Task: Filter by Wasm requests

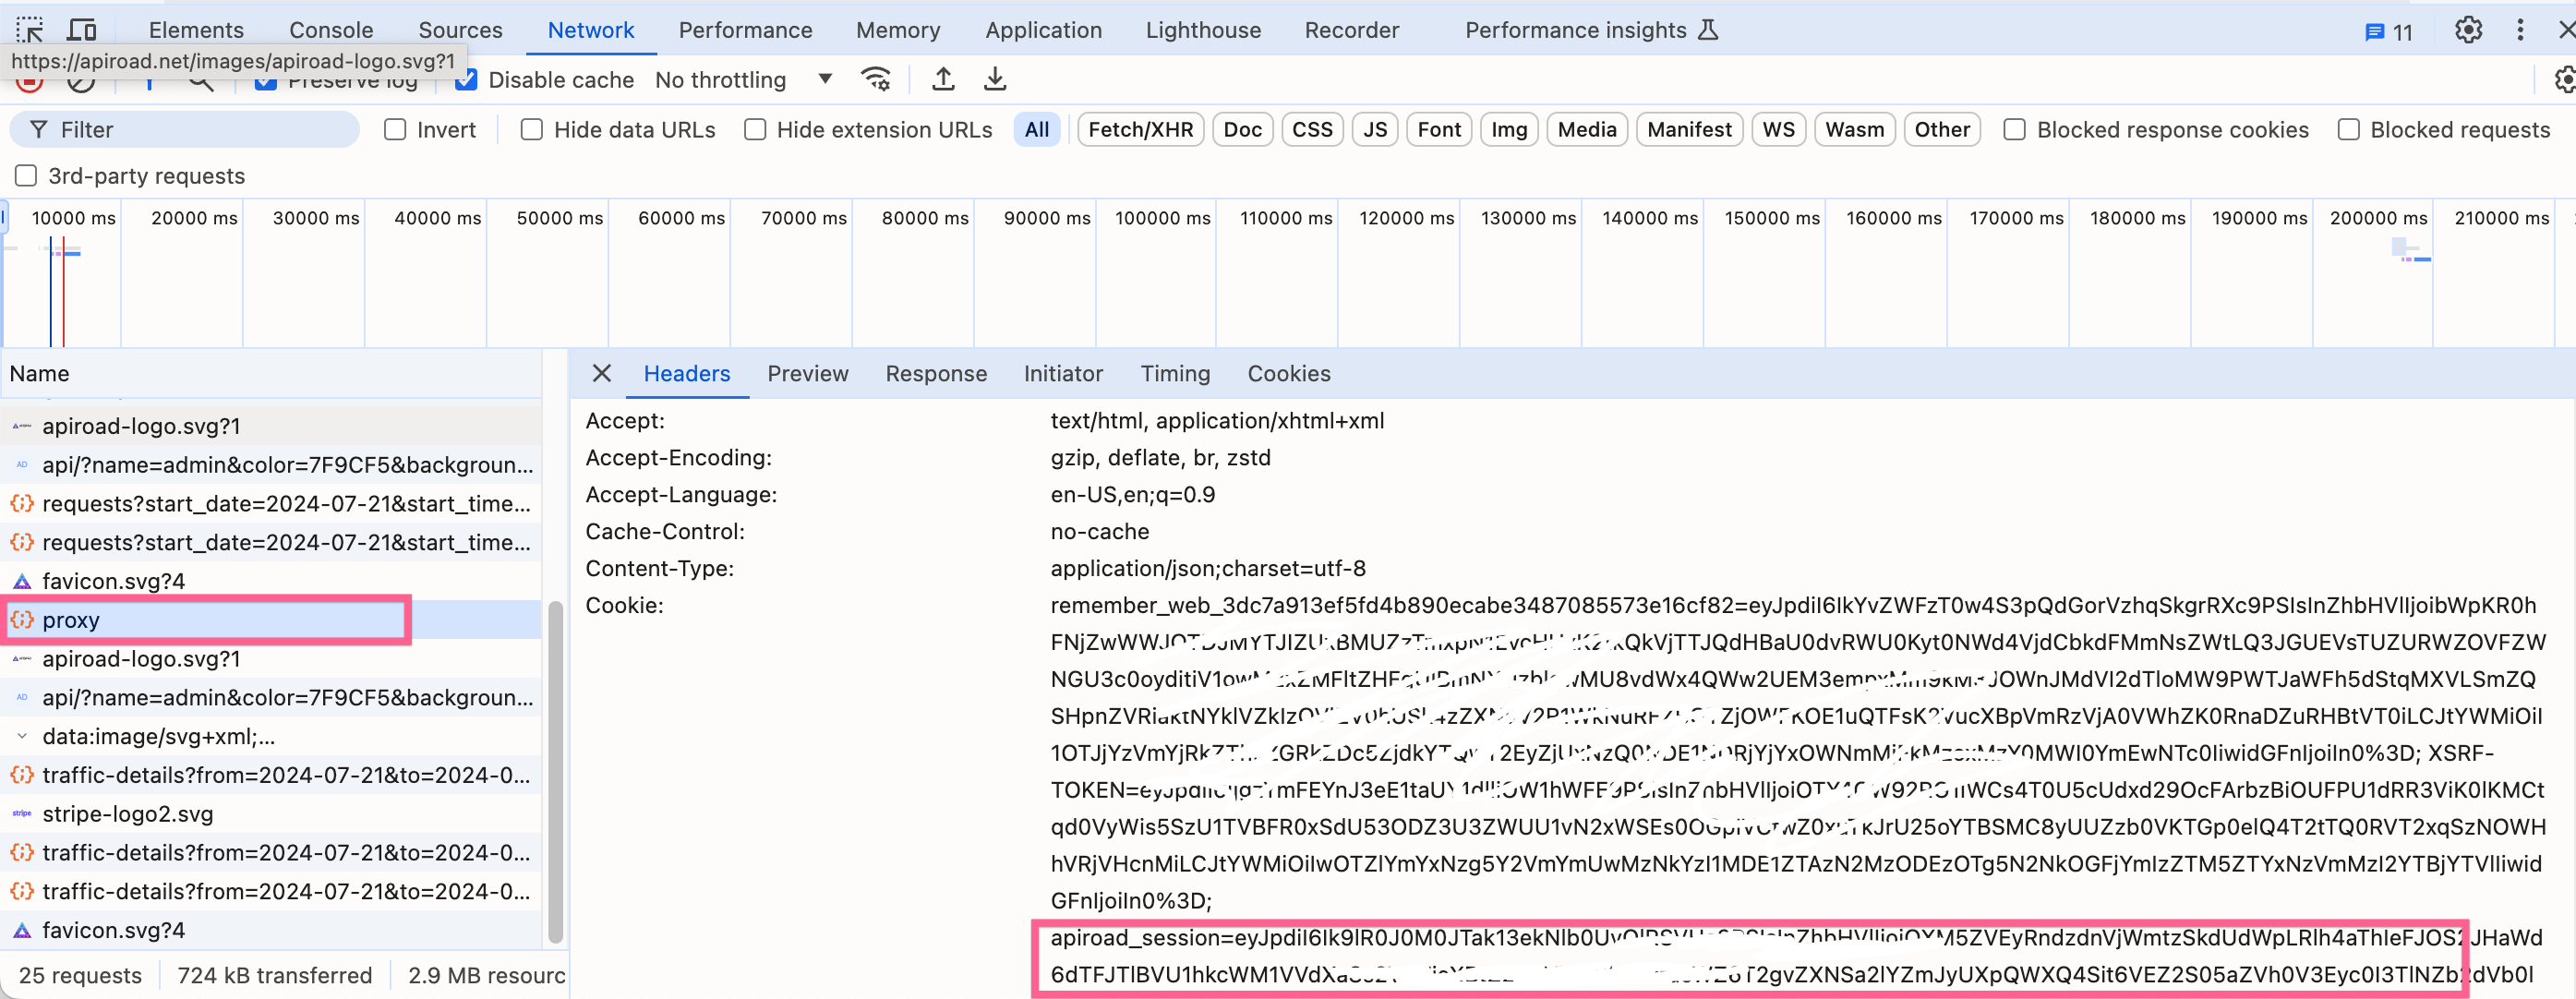Action: coord(1854,130)
